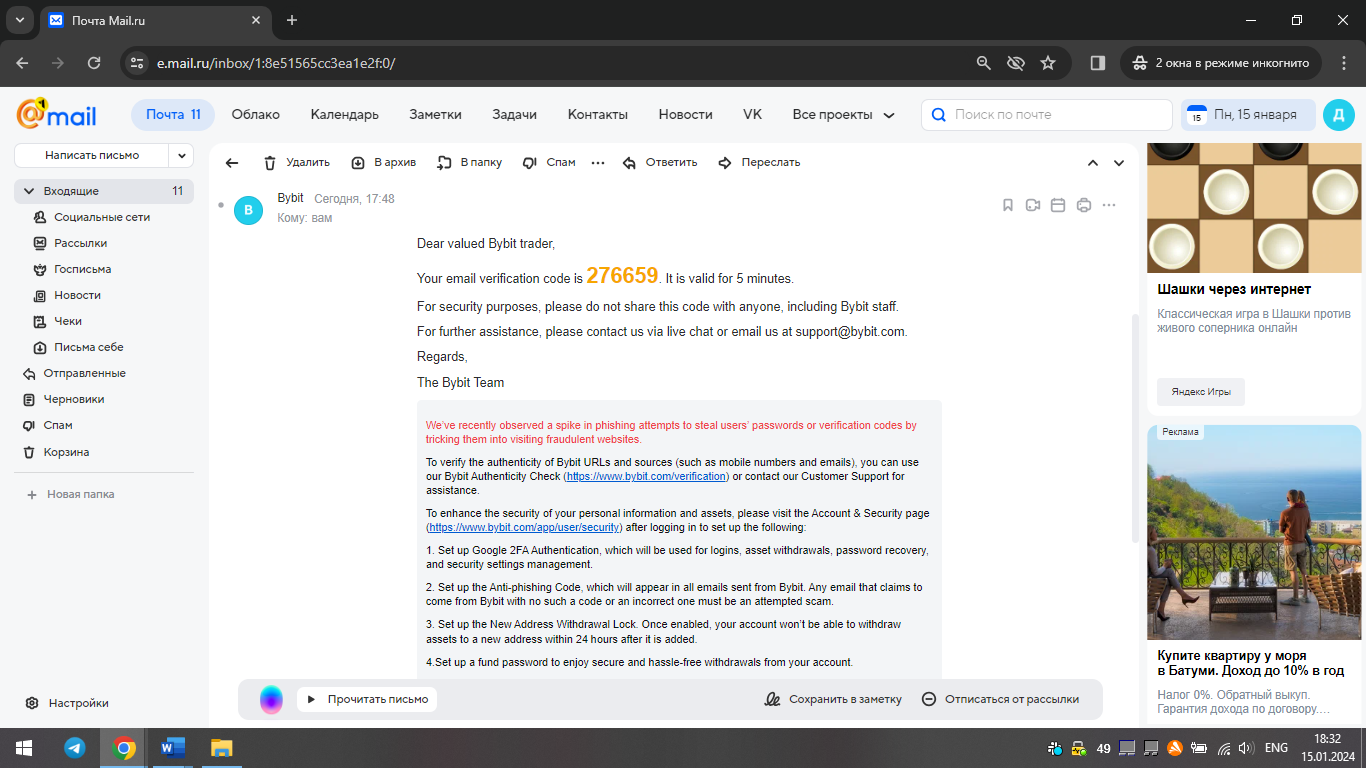The height and width of the screenshot is (768, 1366).
Task: Click the colorful assistant orb icon
Action: pos(271,699)
